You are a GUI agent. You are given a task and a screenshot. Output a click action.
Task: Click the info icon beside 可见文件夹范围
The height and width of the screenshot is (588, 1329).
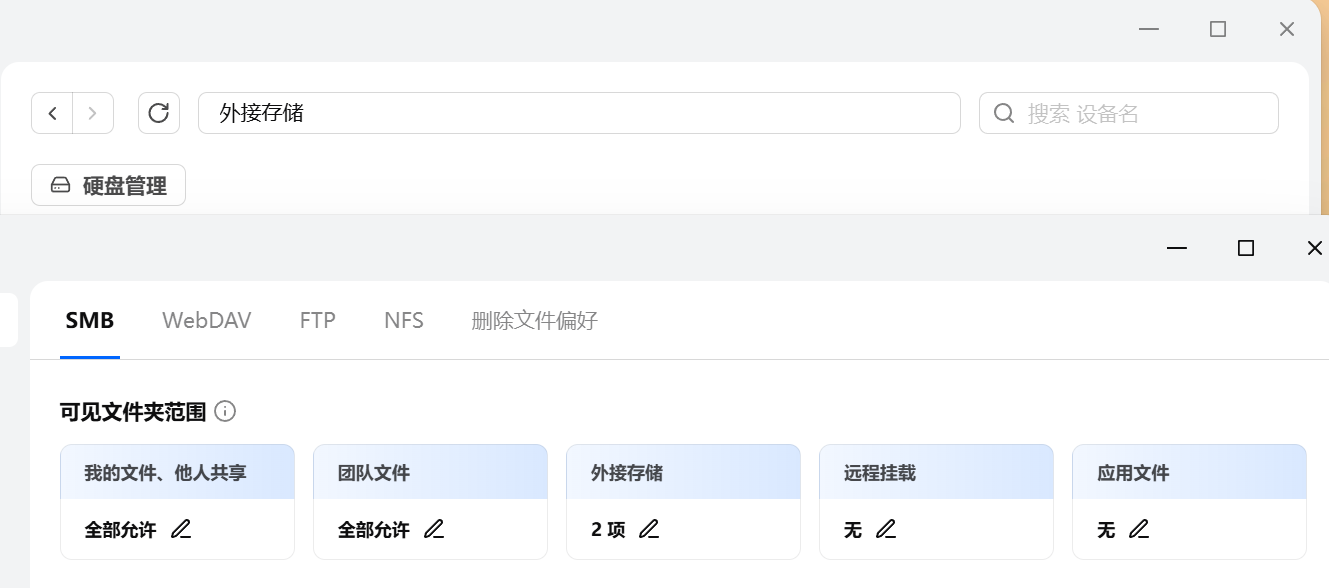click(226, 411)
